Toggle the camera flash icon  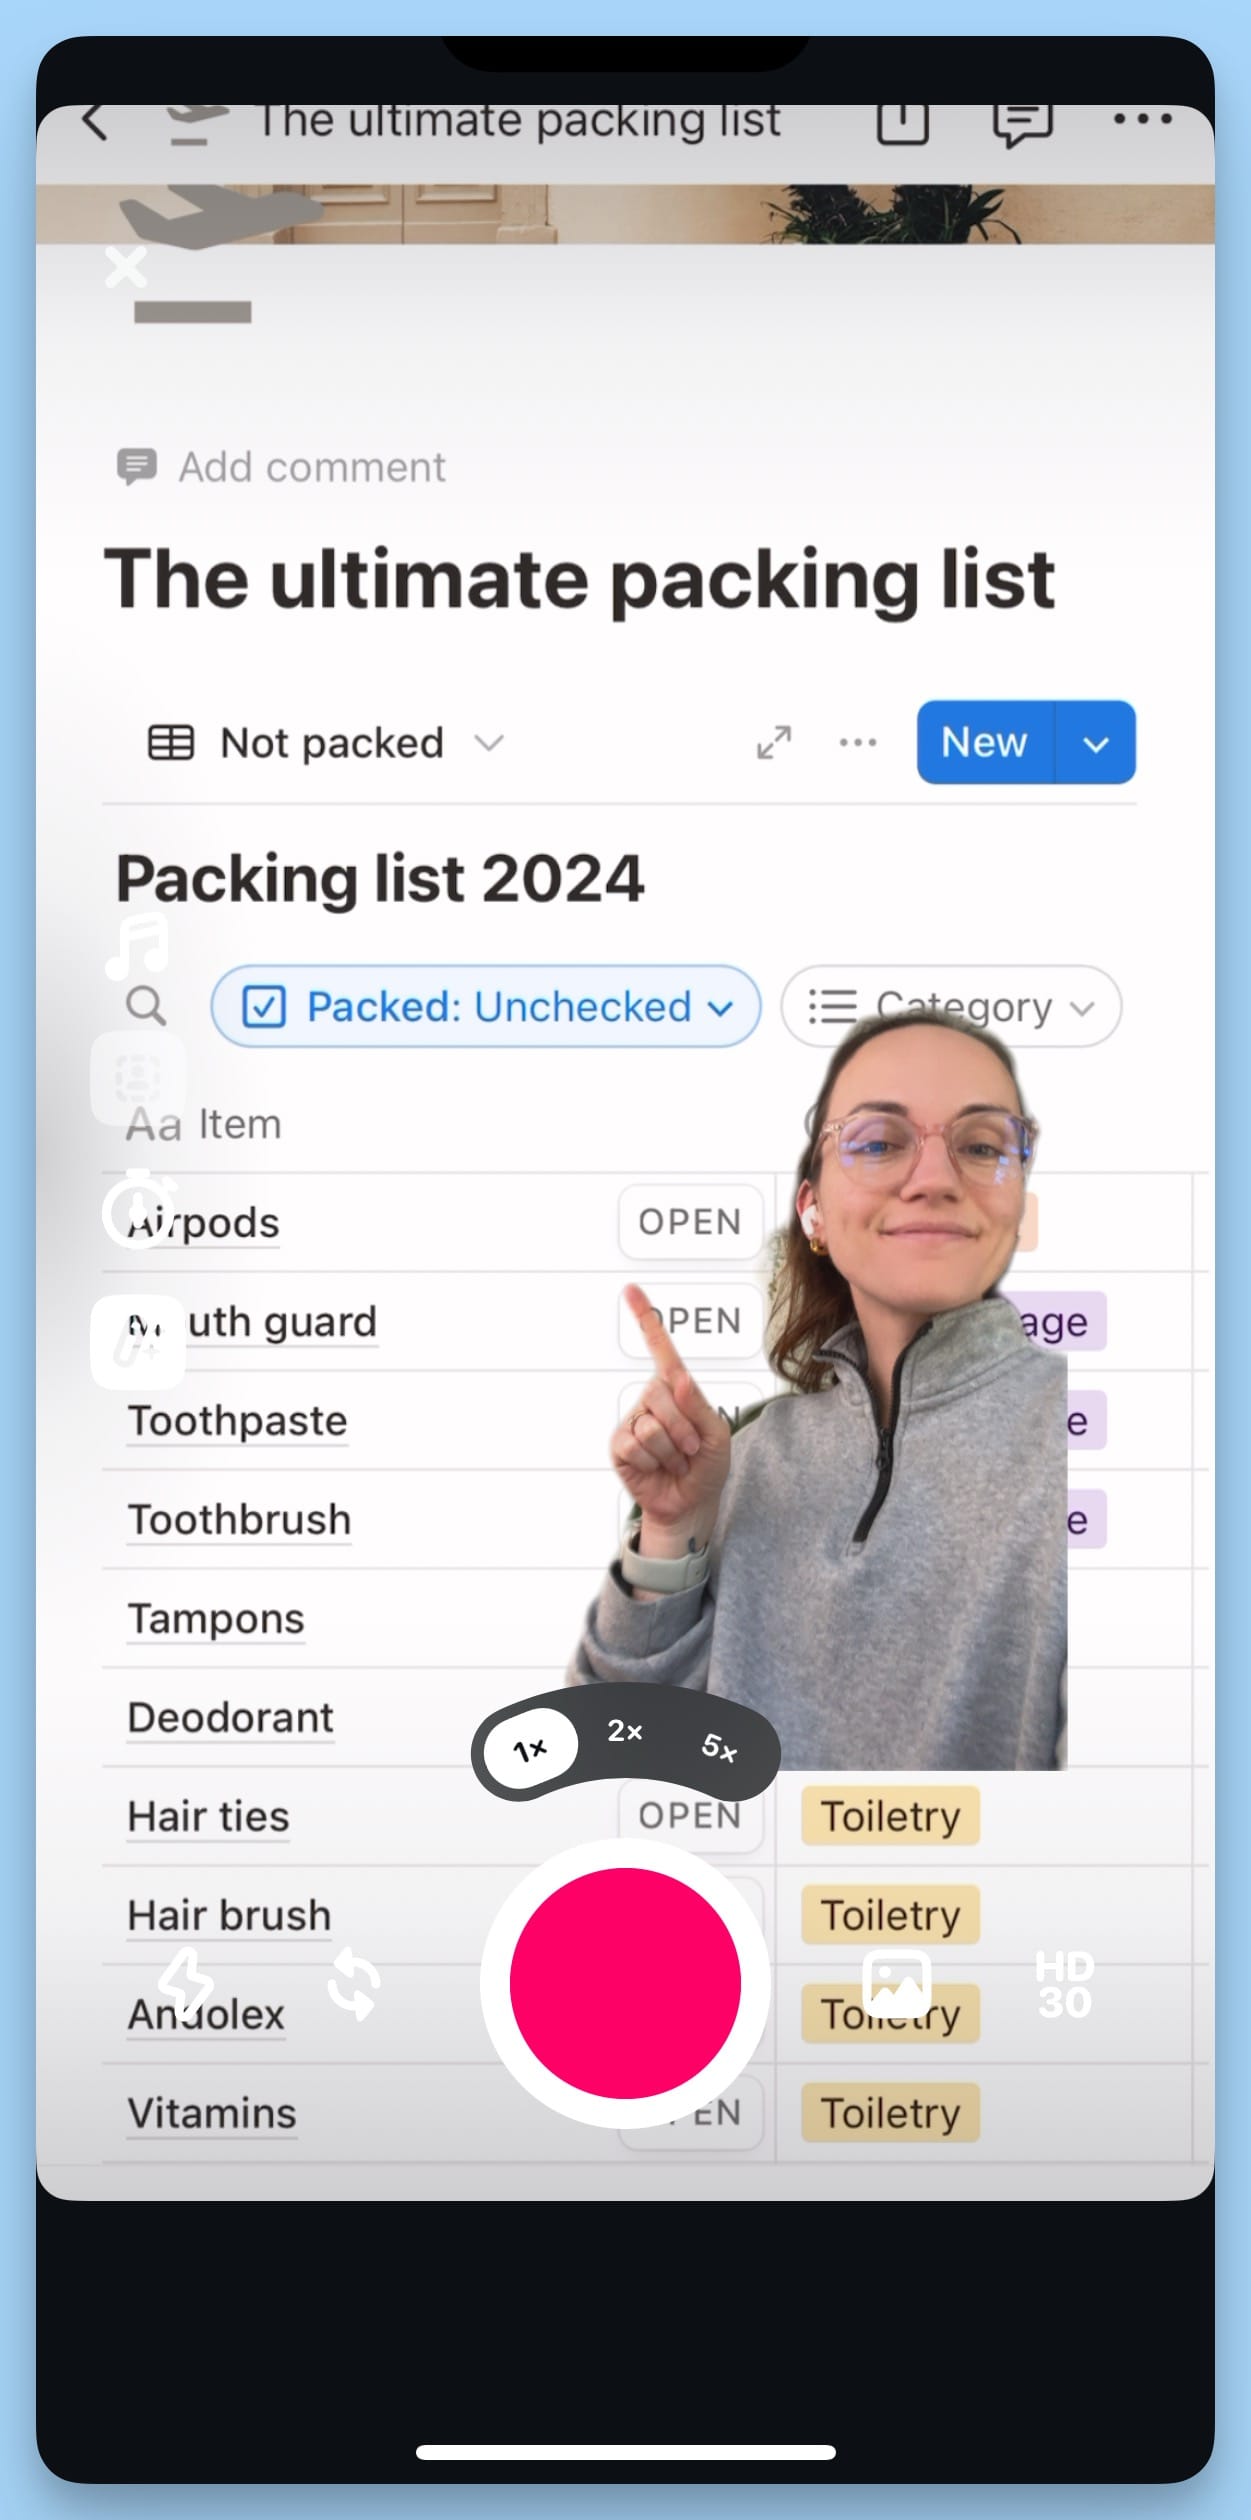(x=187, y=1985)
